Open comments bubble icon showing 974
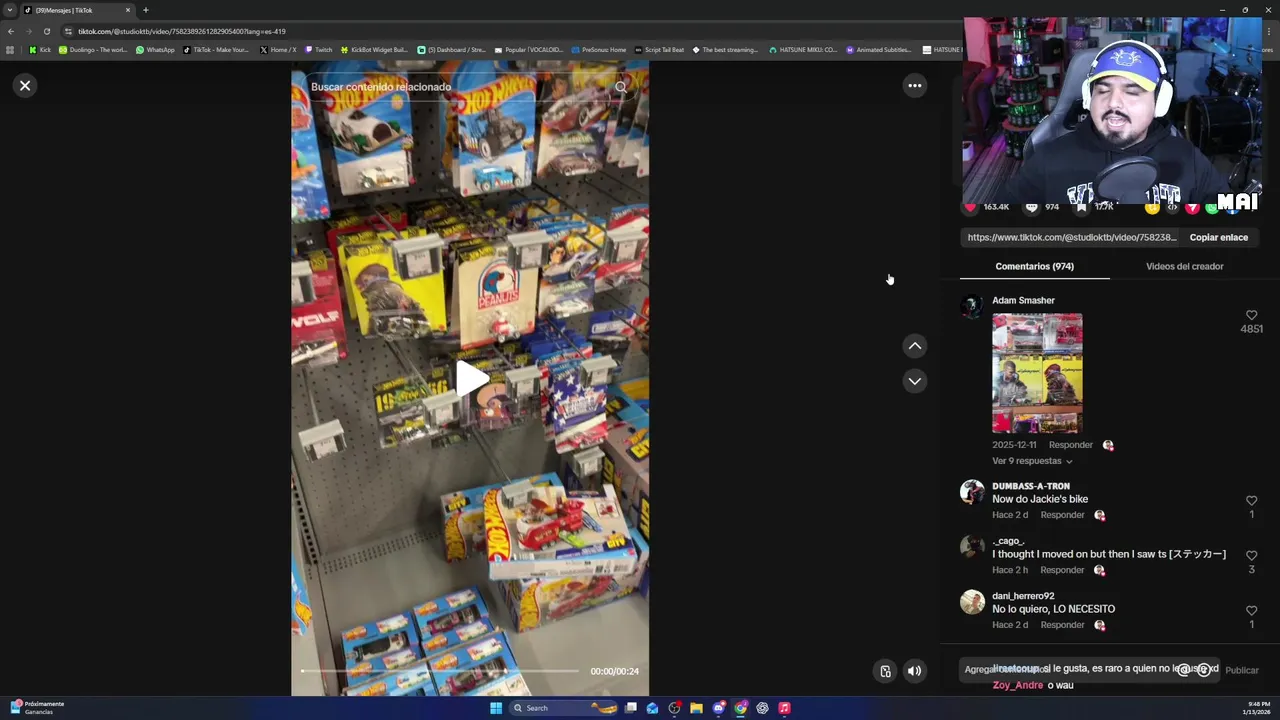Viewport: 1280px width, 720px height. [x=1031, y=207]
